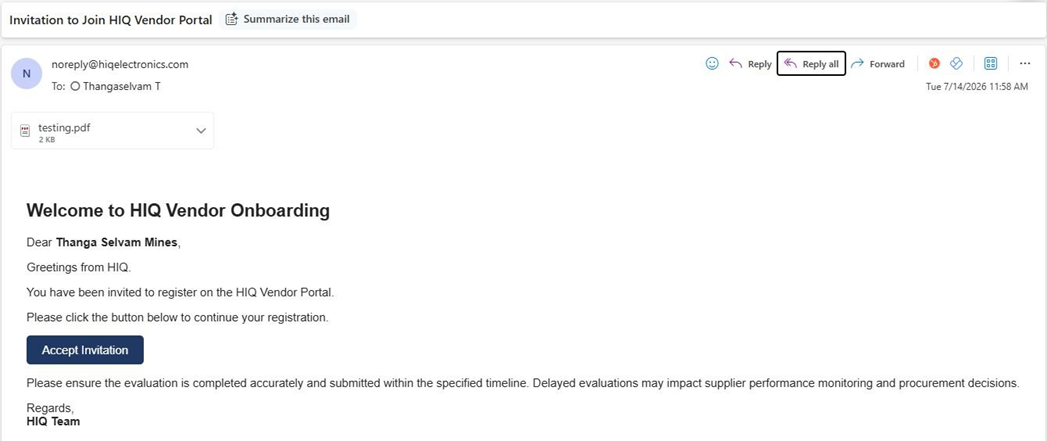
Task: Click the PDF file icon on the attachment
Action: click(25, 131)
